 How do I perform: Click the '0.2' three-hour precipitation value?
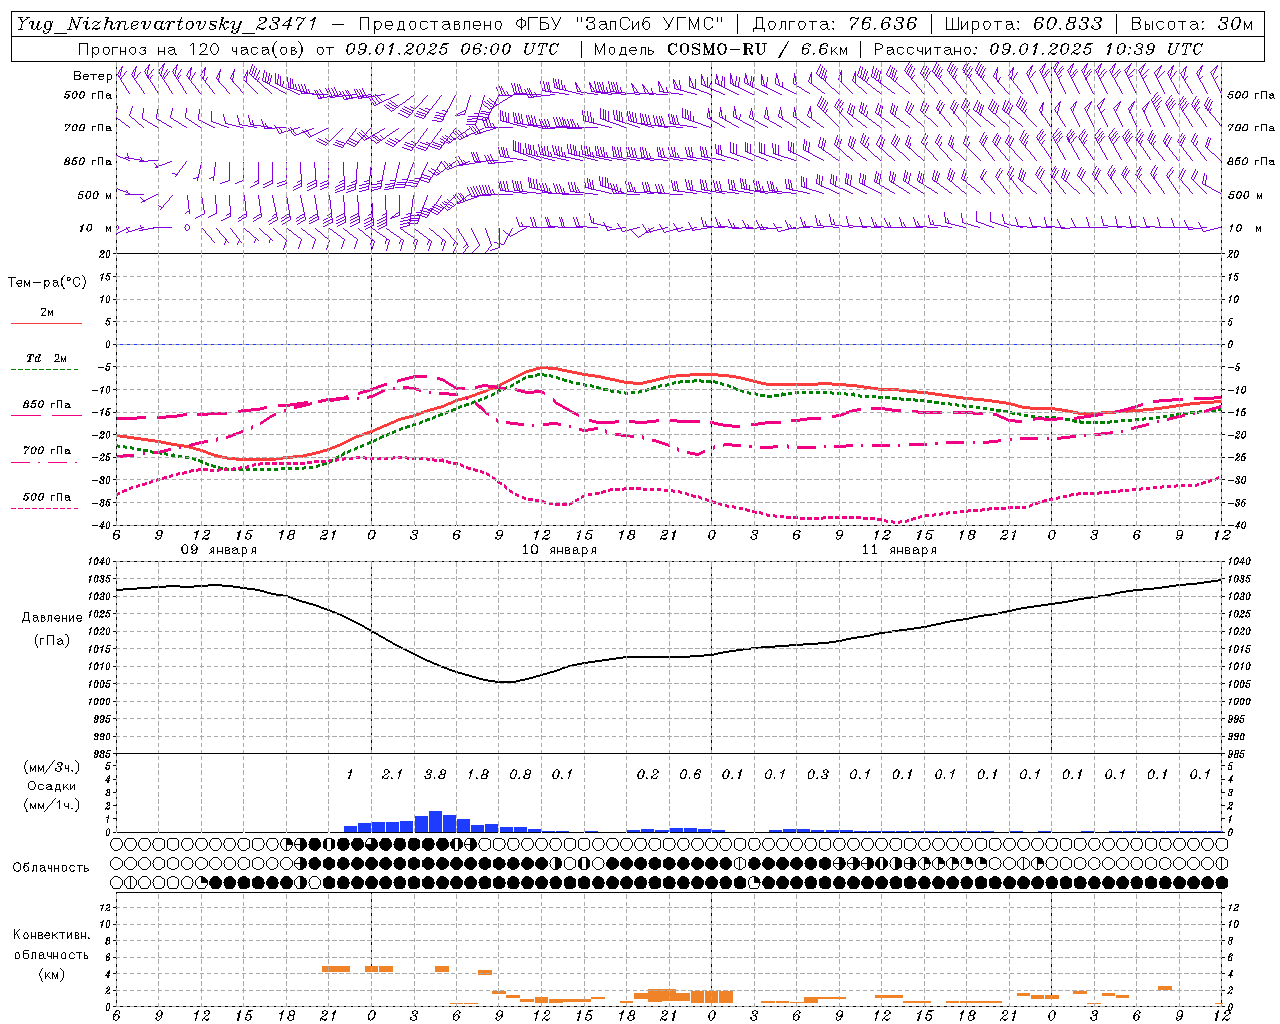[648, 774]
